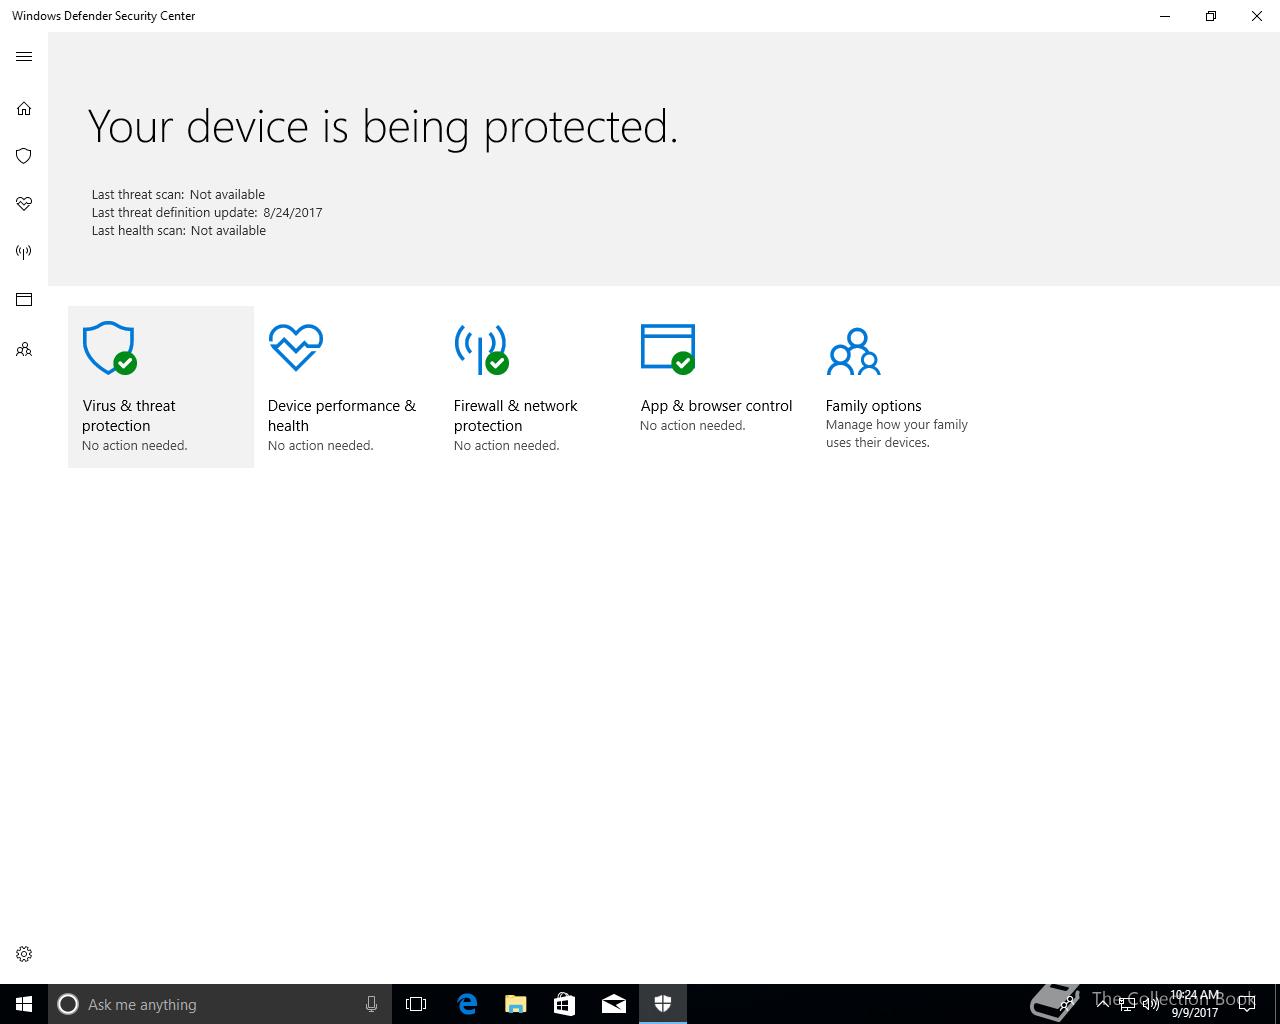Open the Windows Start menu
This screenshot has width=1280, height=1024.
tap(24, 1004)
